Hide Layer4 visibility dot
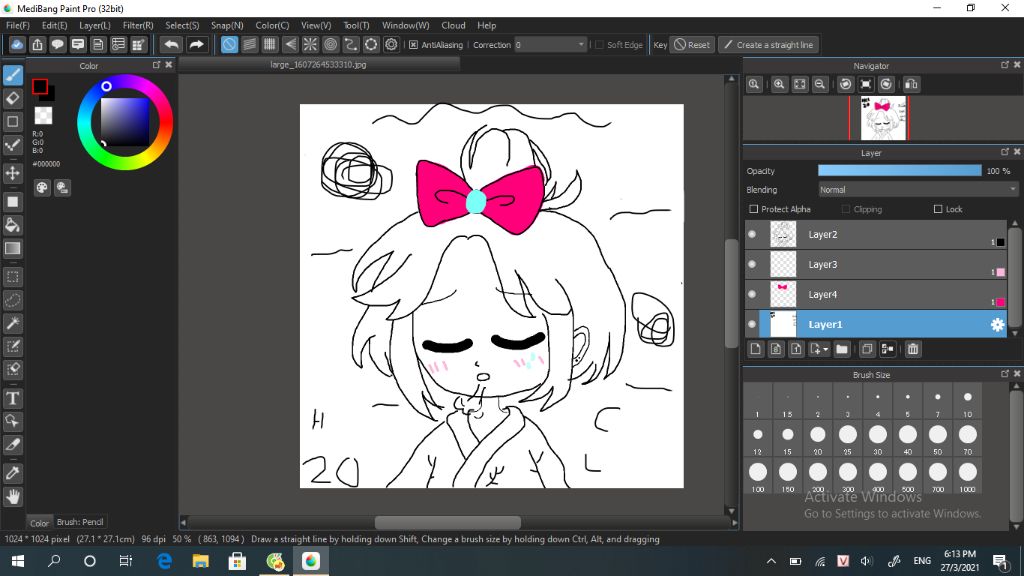This screenshot has width=1024, height=576. click(x=752, y=295)
